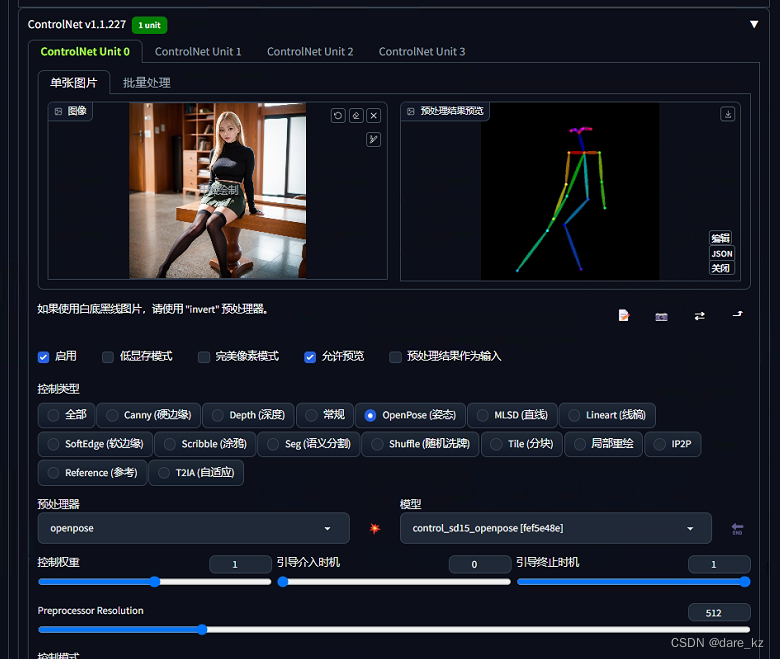Screen dimensions: 780x659
Task: Select the OpenPose control type
Action: 410,415
